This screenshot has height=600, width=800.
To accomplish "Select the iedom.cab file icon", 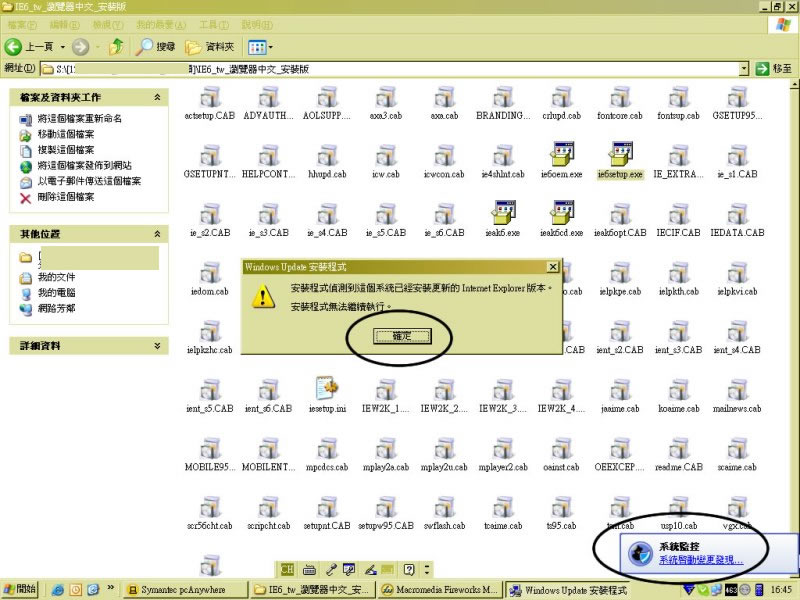I will [210, 272].
